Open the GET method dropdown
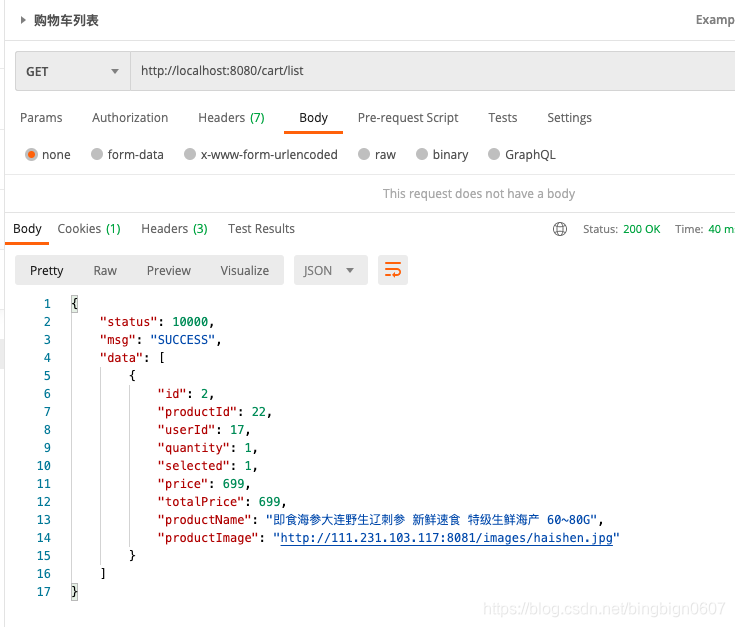 click(73, 71)
